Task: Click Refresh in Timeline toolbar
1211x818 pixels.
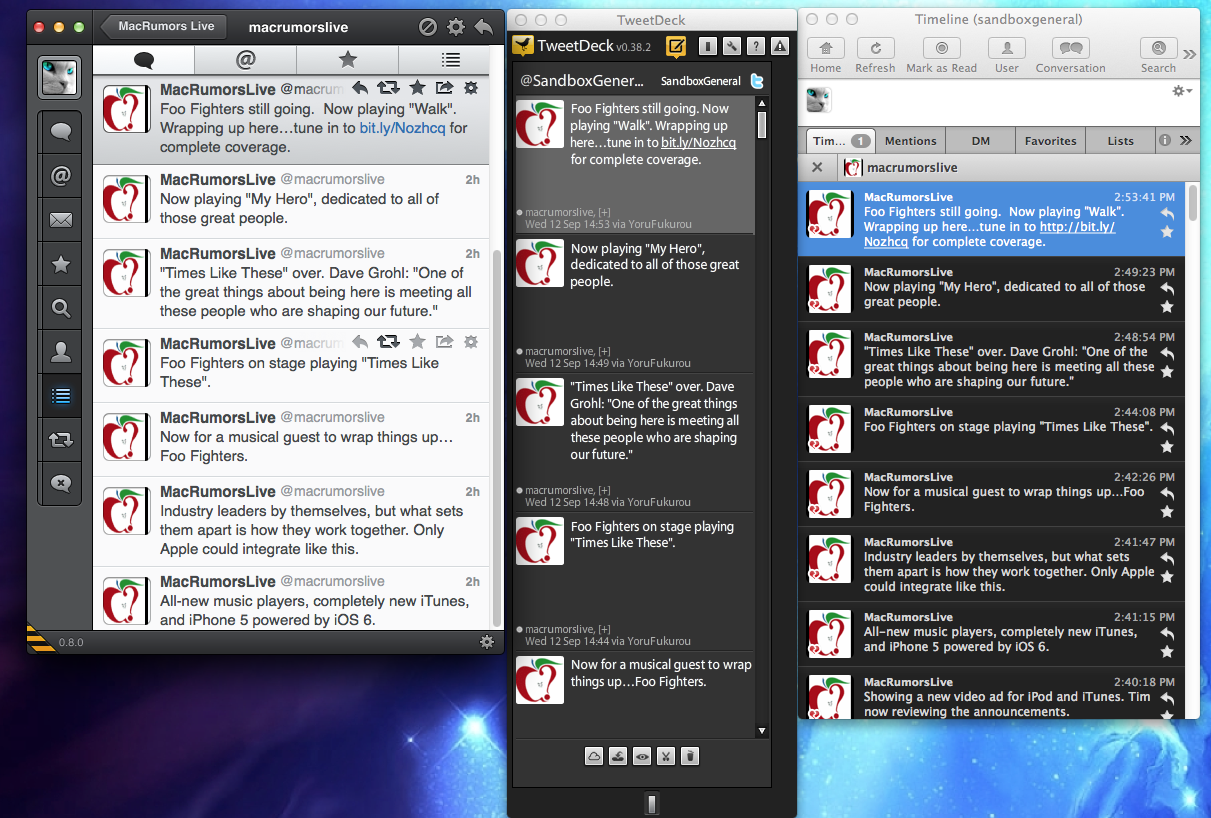Action: pos(875,55)
